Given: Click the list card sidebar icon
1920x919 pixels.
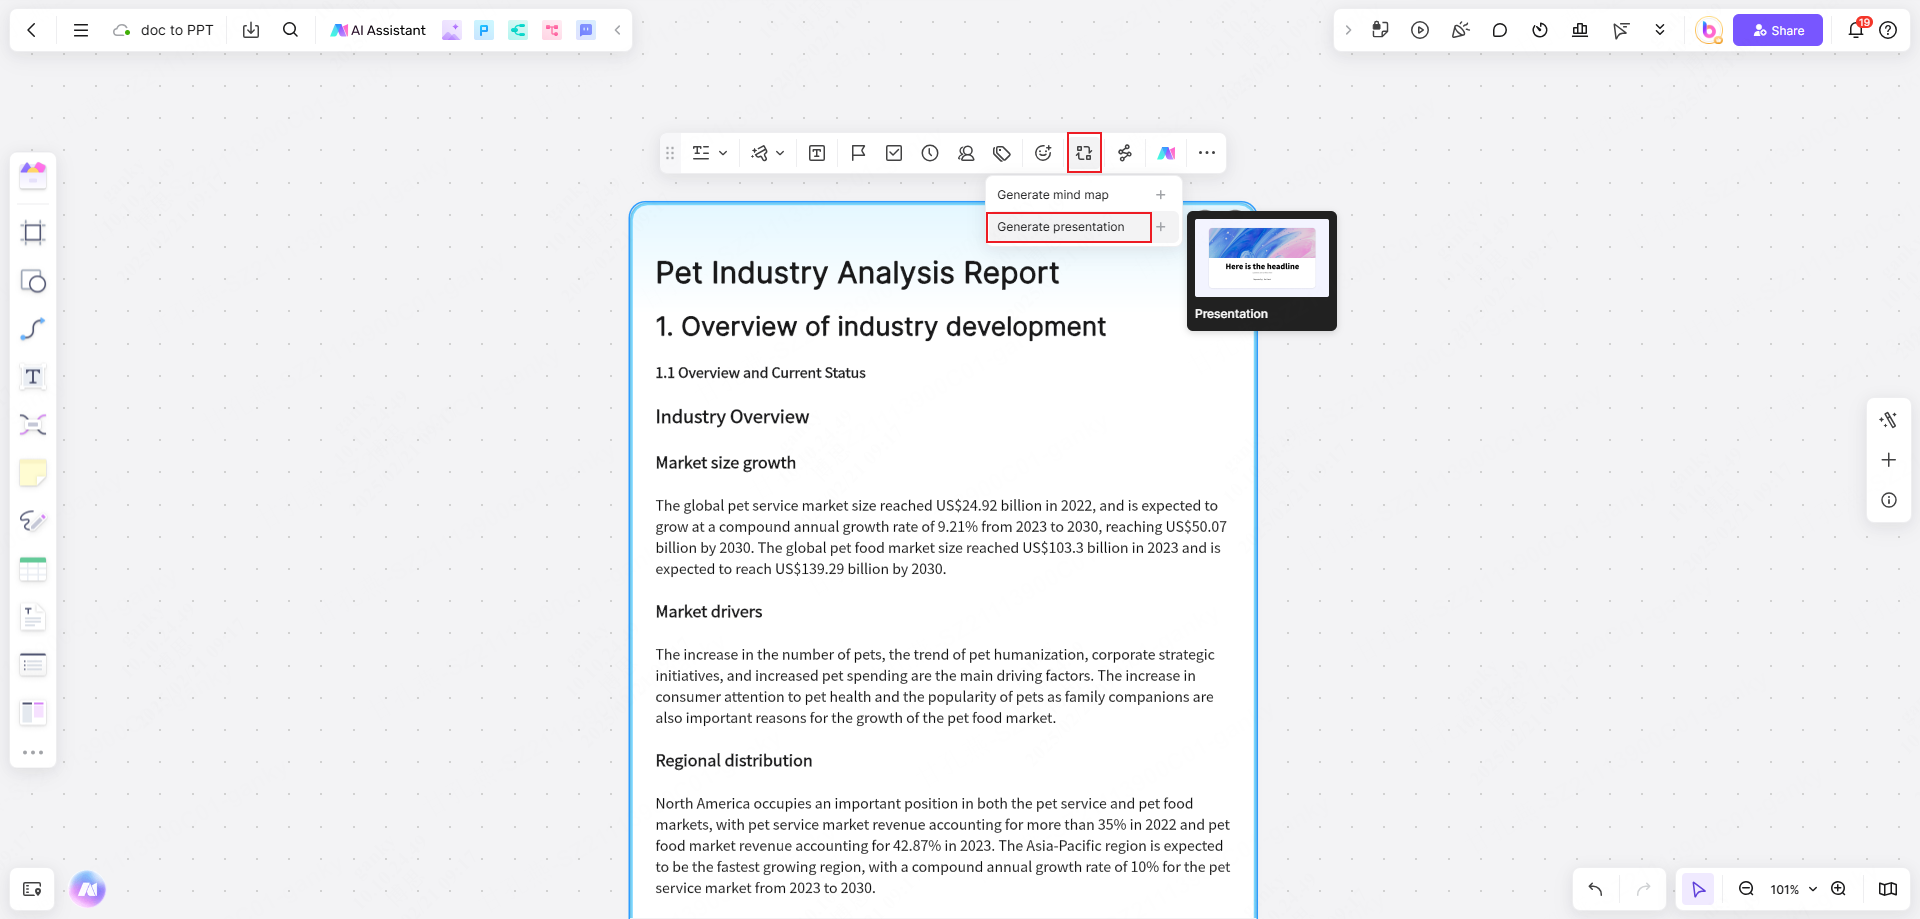Looking at the screenshot, I should (33, 664).
